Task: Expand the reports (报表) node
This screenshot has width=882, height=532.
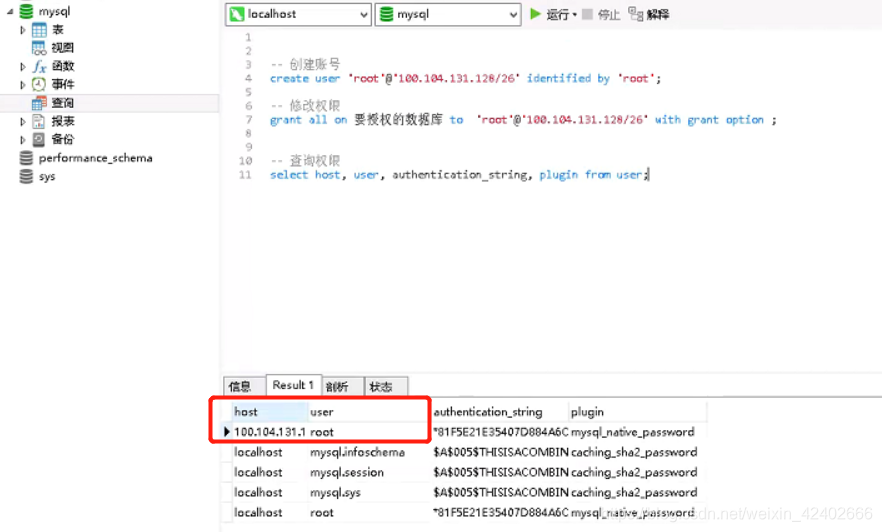Action: coord(22,121)
